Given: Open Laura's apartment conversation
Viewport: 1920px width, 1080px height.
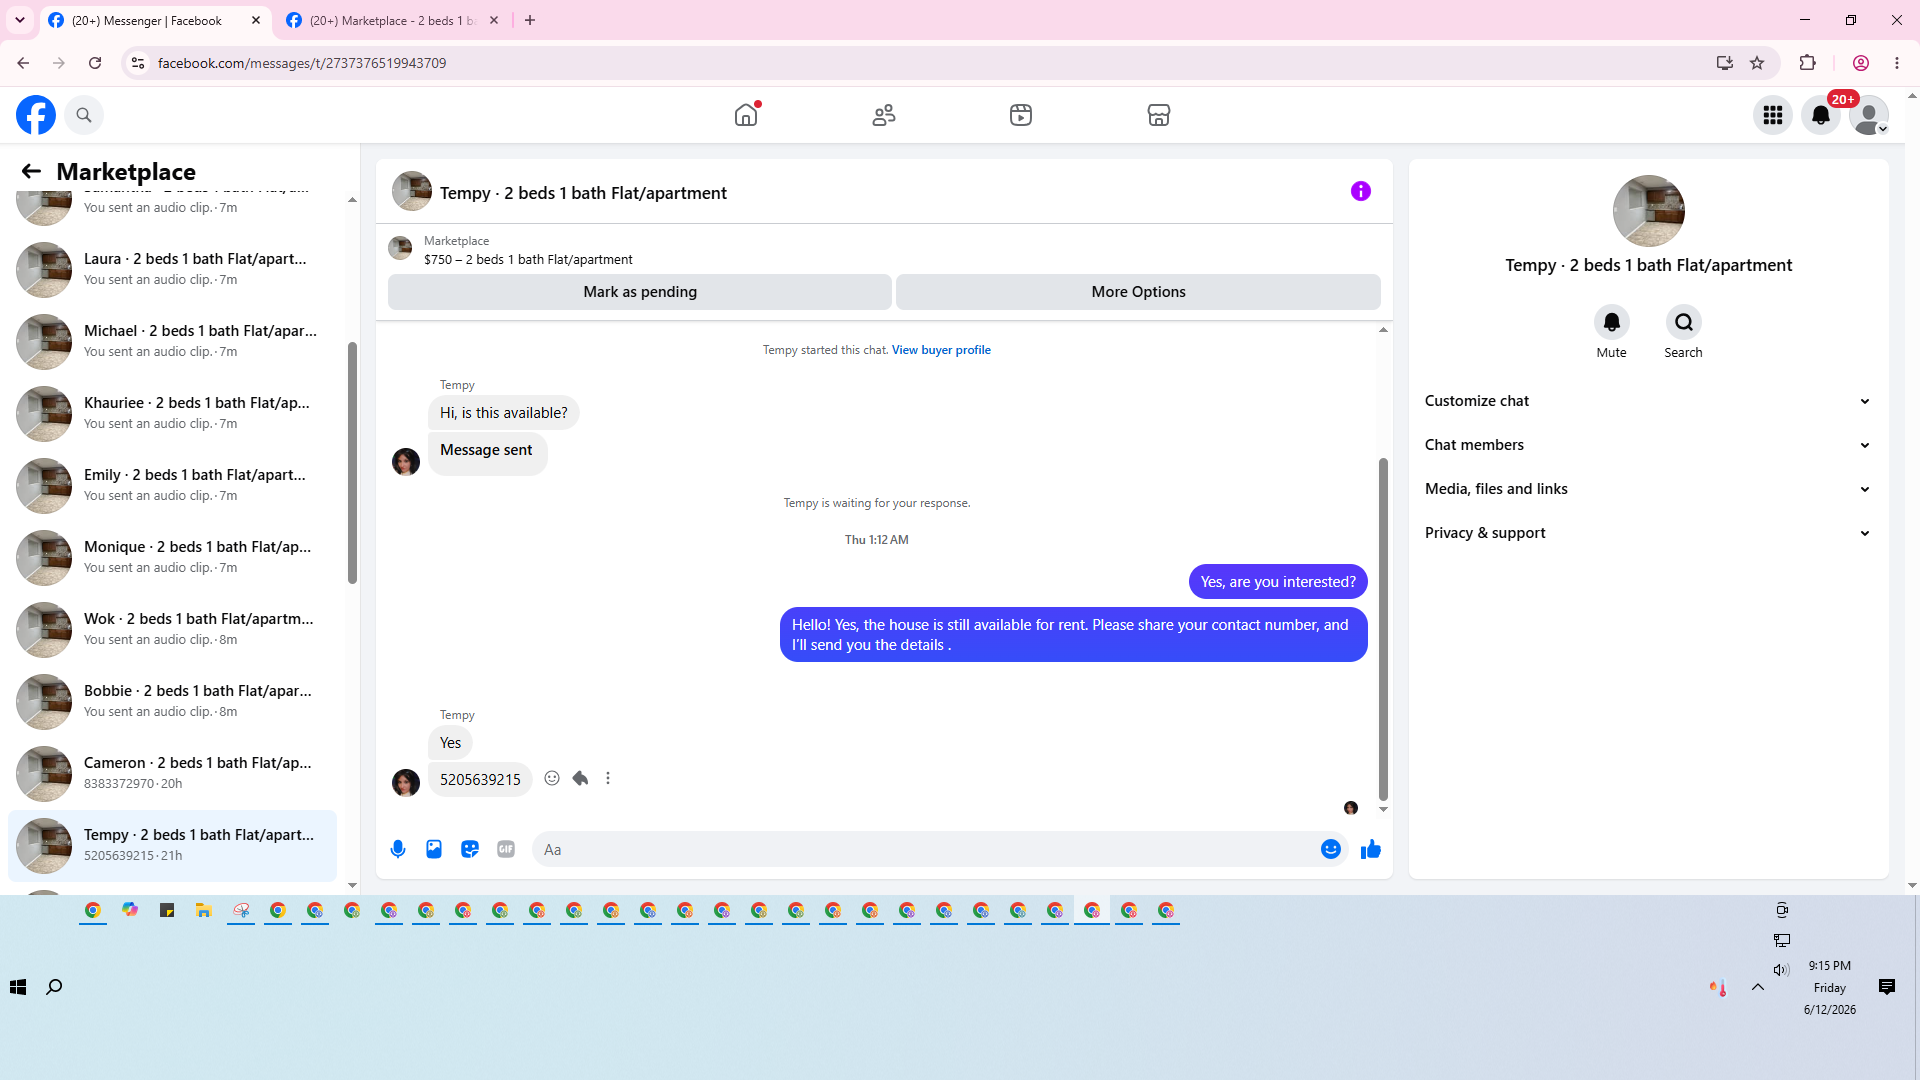Looking at the screenshot, I should click(x=172, y=269).
